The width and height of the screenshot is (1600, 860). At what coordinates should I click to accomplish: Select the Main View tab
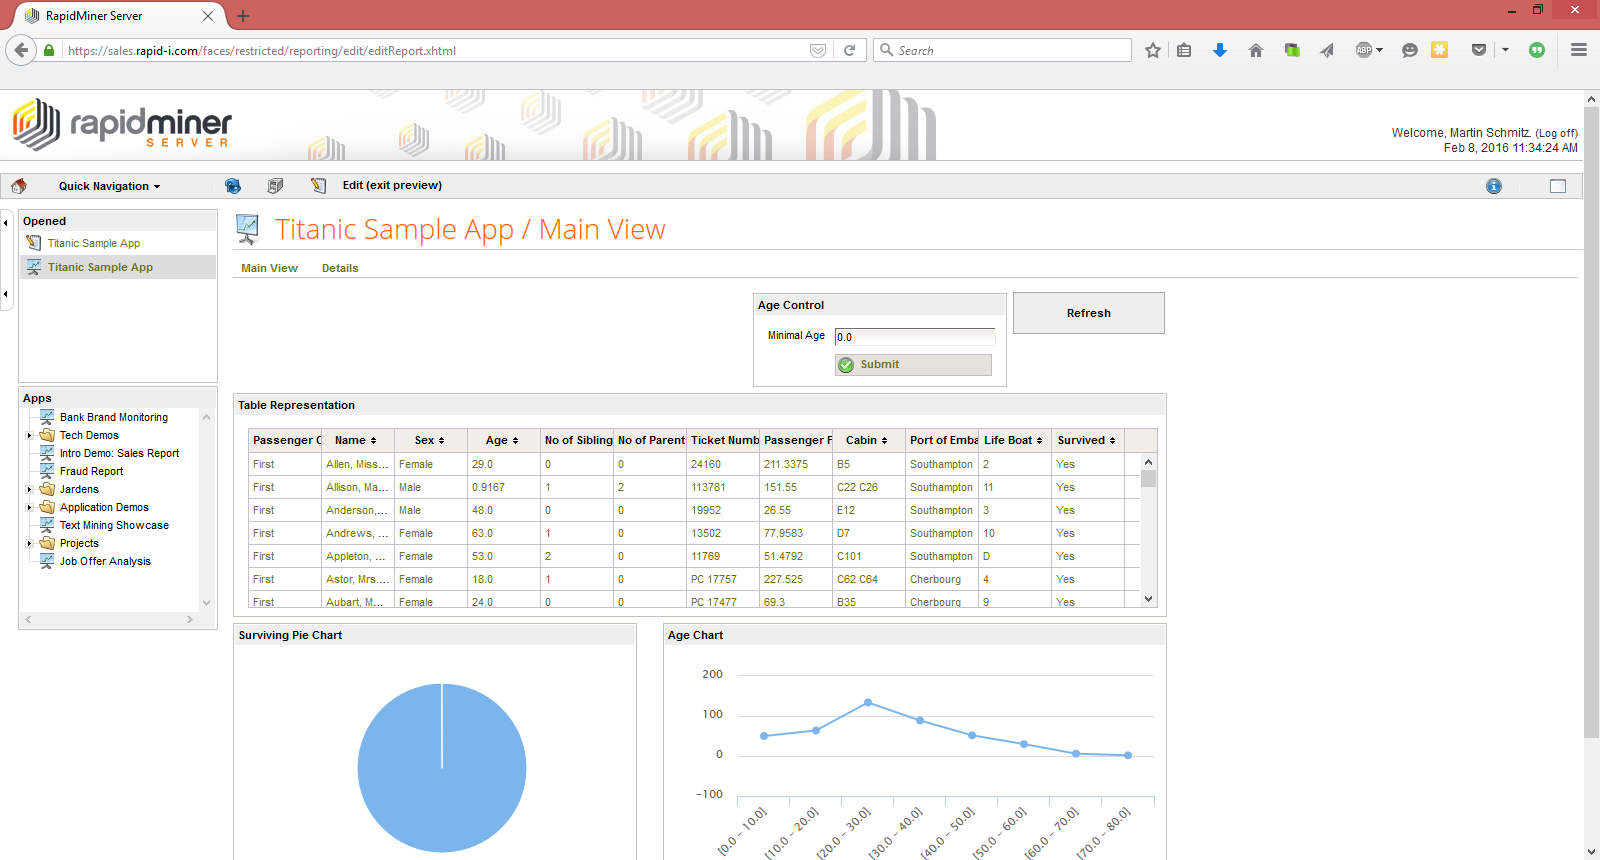(x=269, y=268)
